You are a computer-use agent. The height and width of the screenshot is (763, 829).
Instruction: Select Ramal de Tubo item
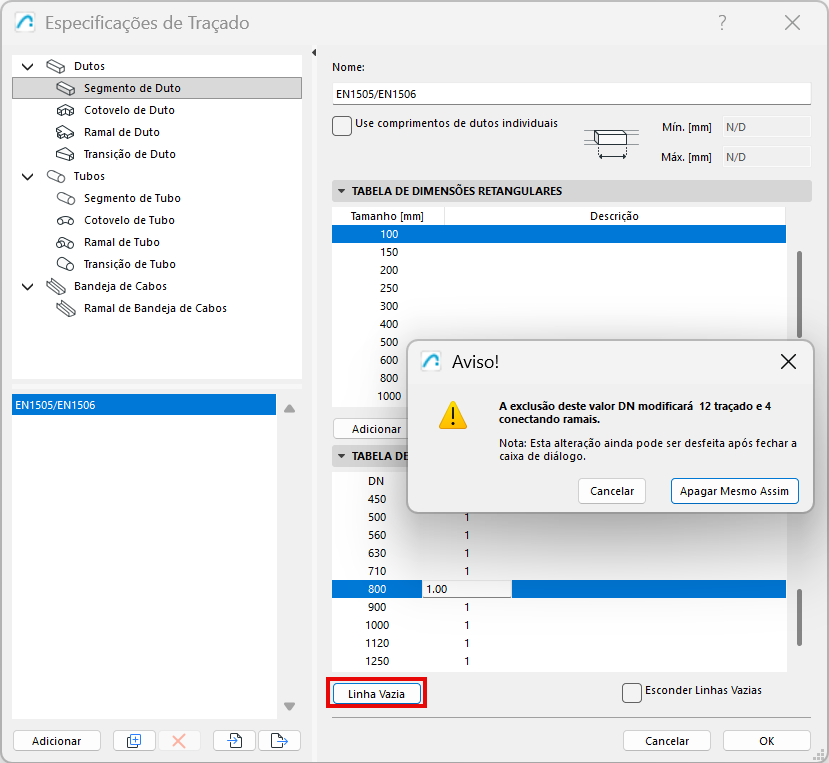coord(122,242)
